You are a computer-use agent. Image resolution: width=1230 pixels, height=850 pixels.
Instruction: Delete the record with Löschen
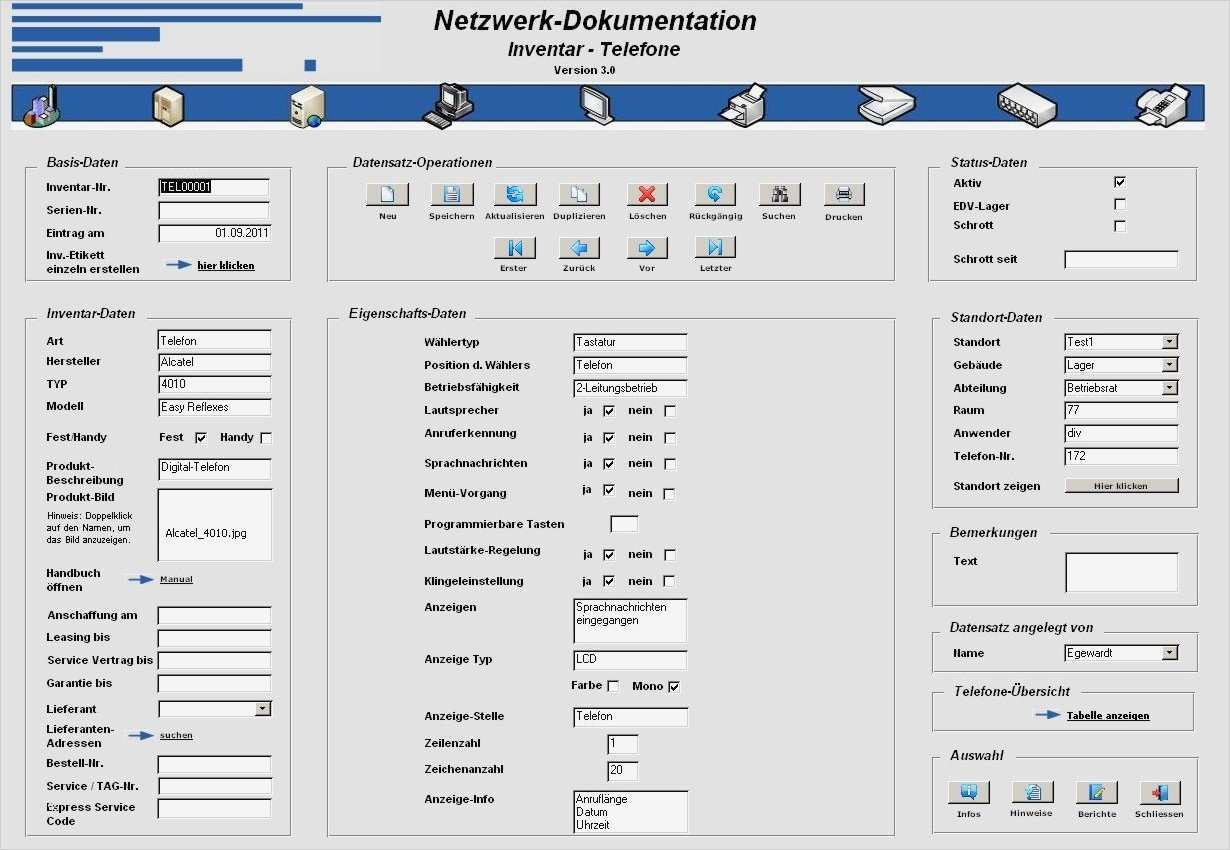647,194
